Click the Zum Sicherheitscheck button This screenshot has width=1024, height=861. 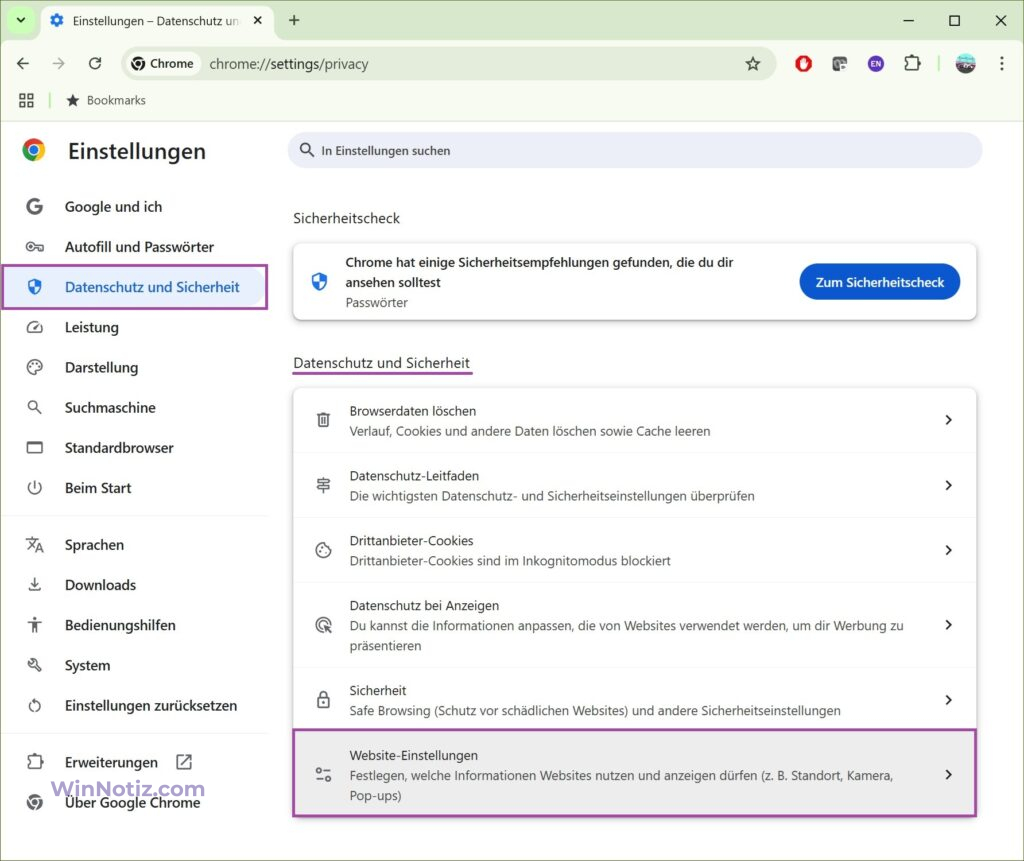[x=879, y=281]
